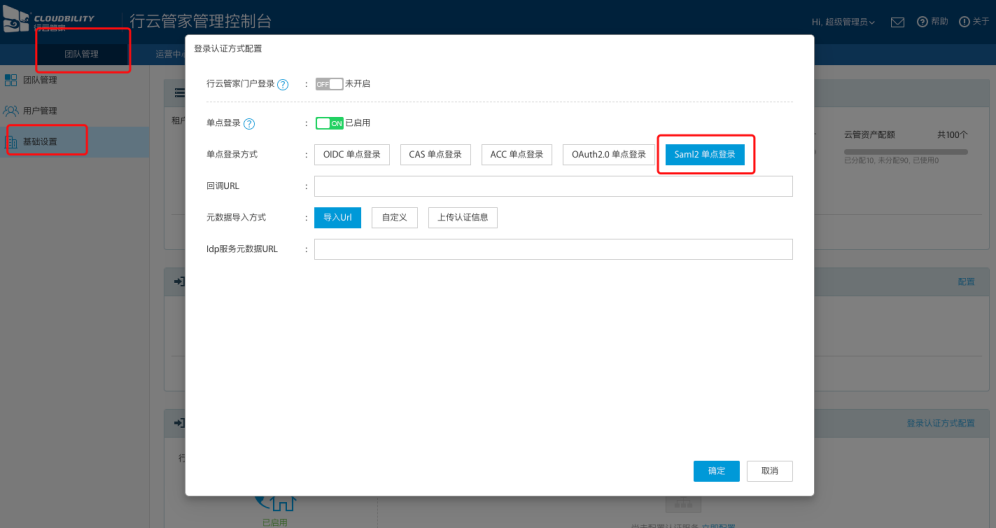Click the 团队管理 sidebar grid icon
This screenshot has height=528, width=996.
[x=11, y=80]
